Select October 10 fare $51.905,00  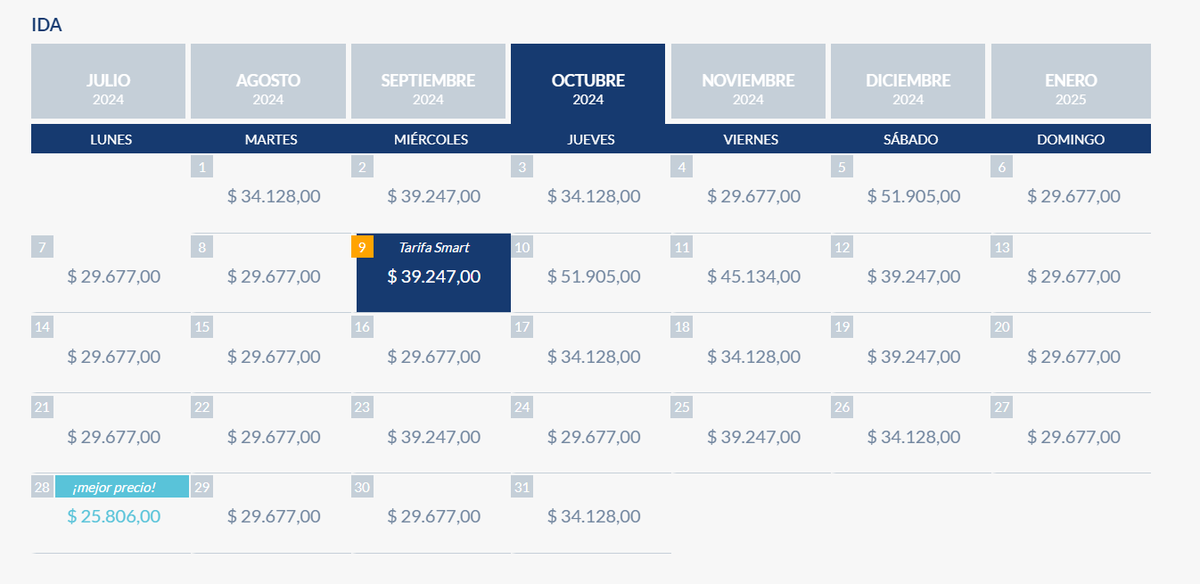click(x=593, y=276)
